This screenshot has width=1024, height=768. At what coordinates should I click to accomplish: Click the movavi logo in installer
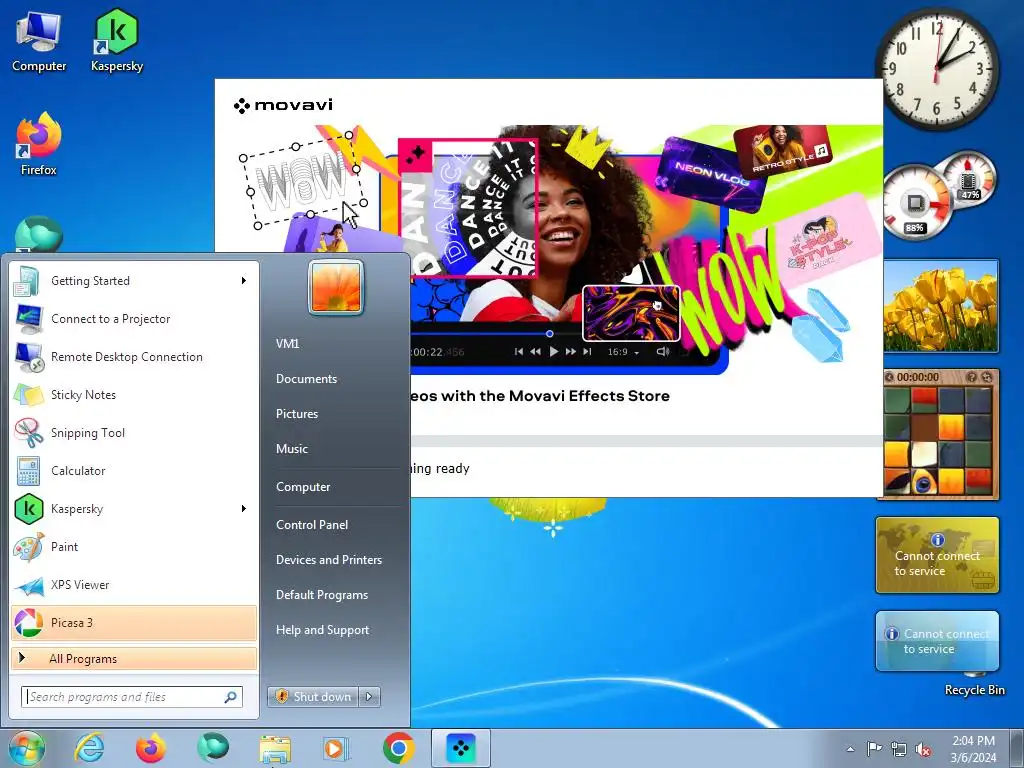tap(283, 104)
